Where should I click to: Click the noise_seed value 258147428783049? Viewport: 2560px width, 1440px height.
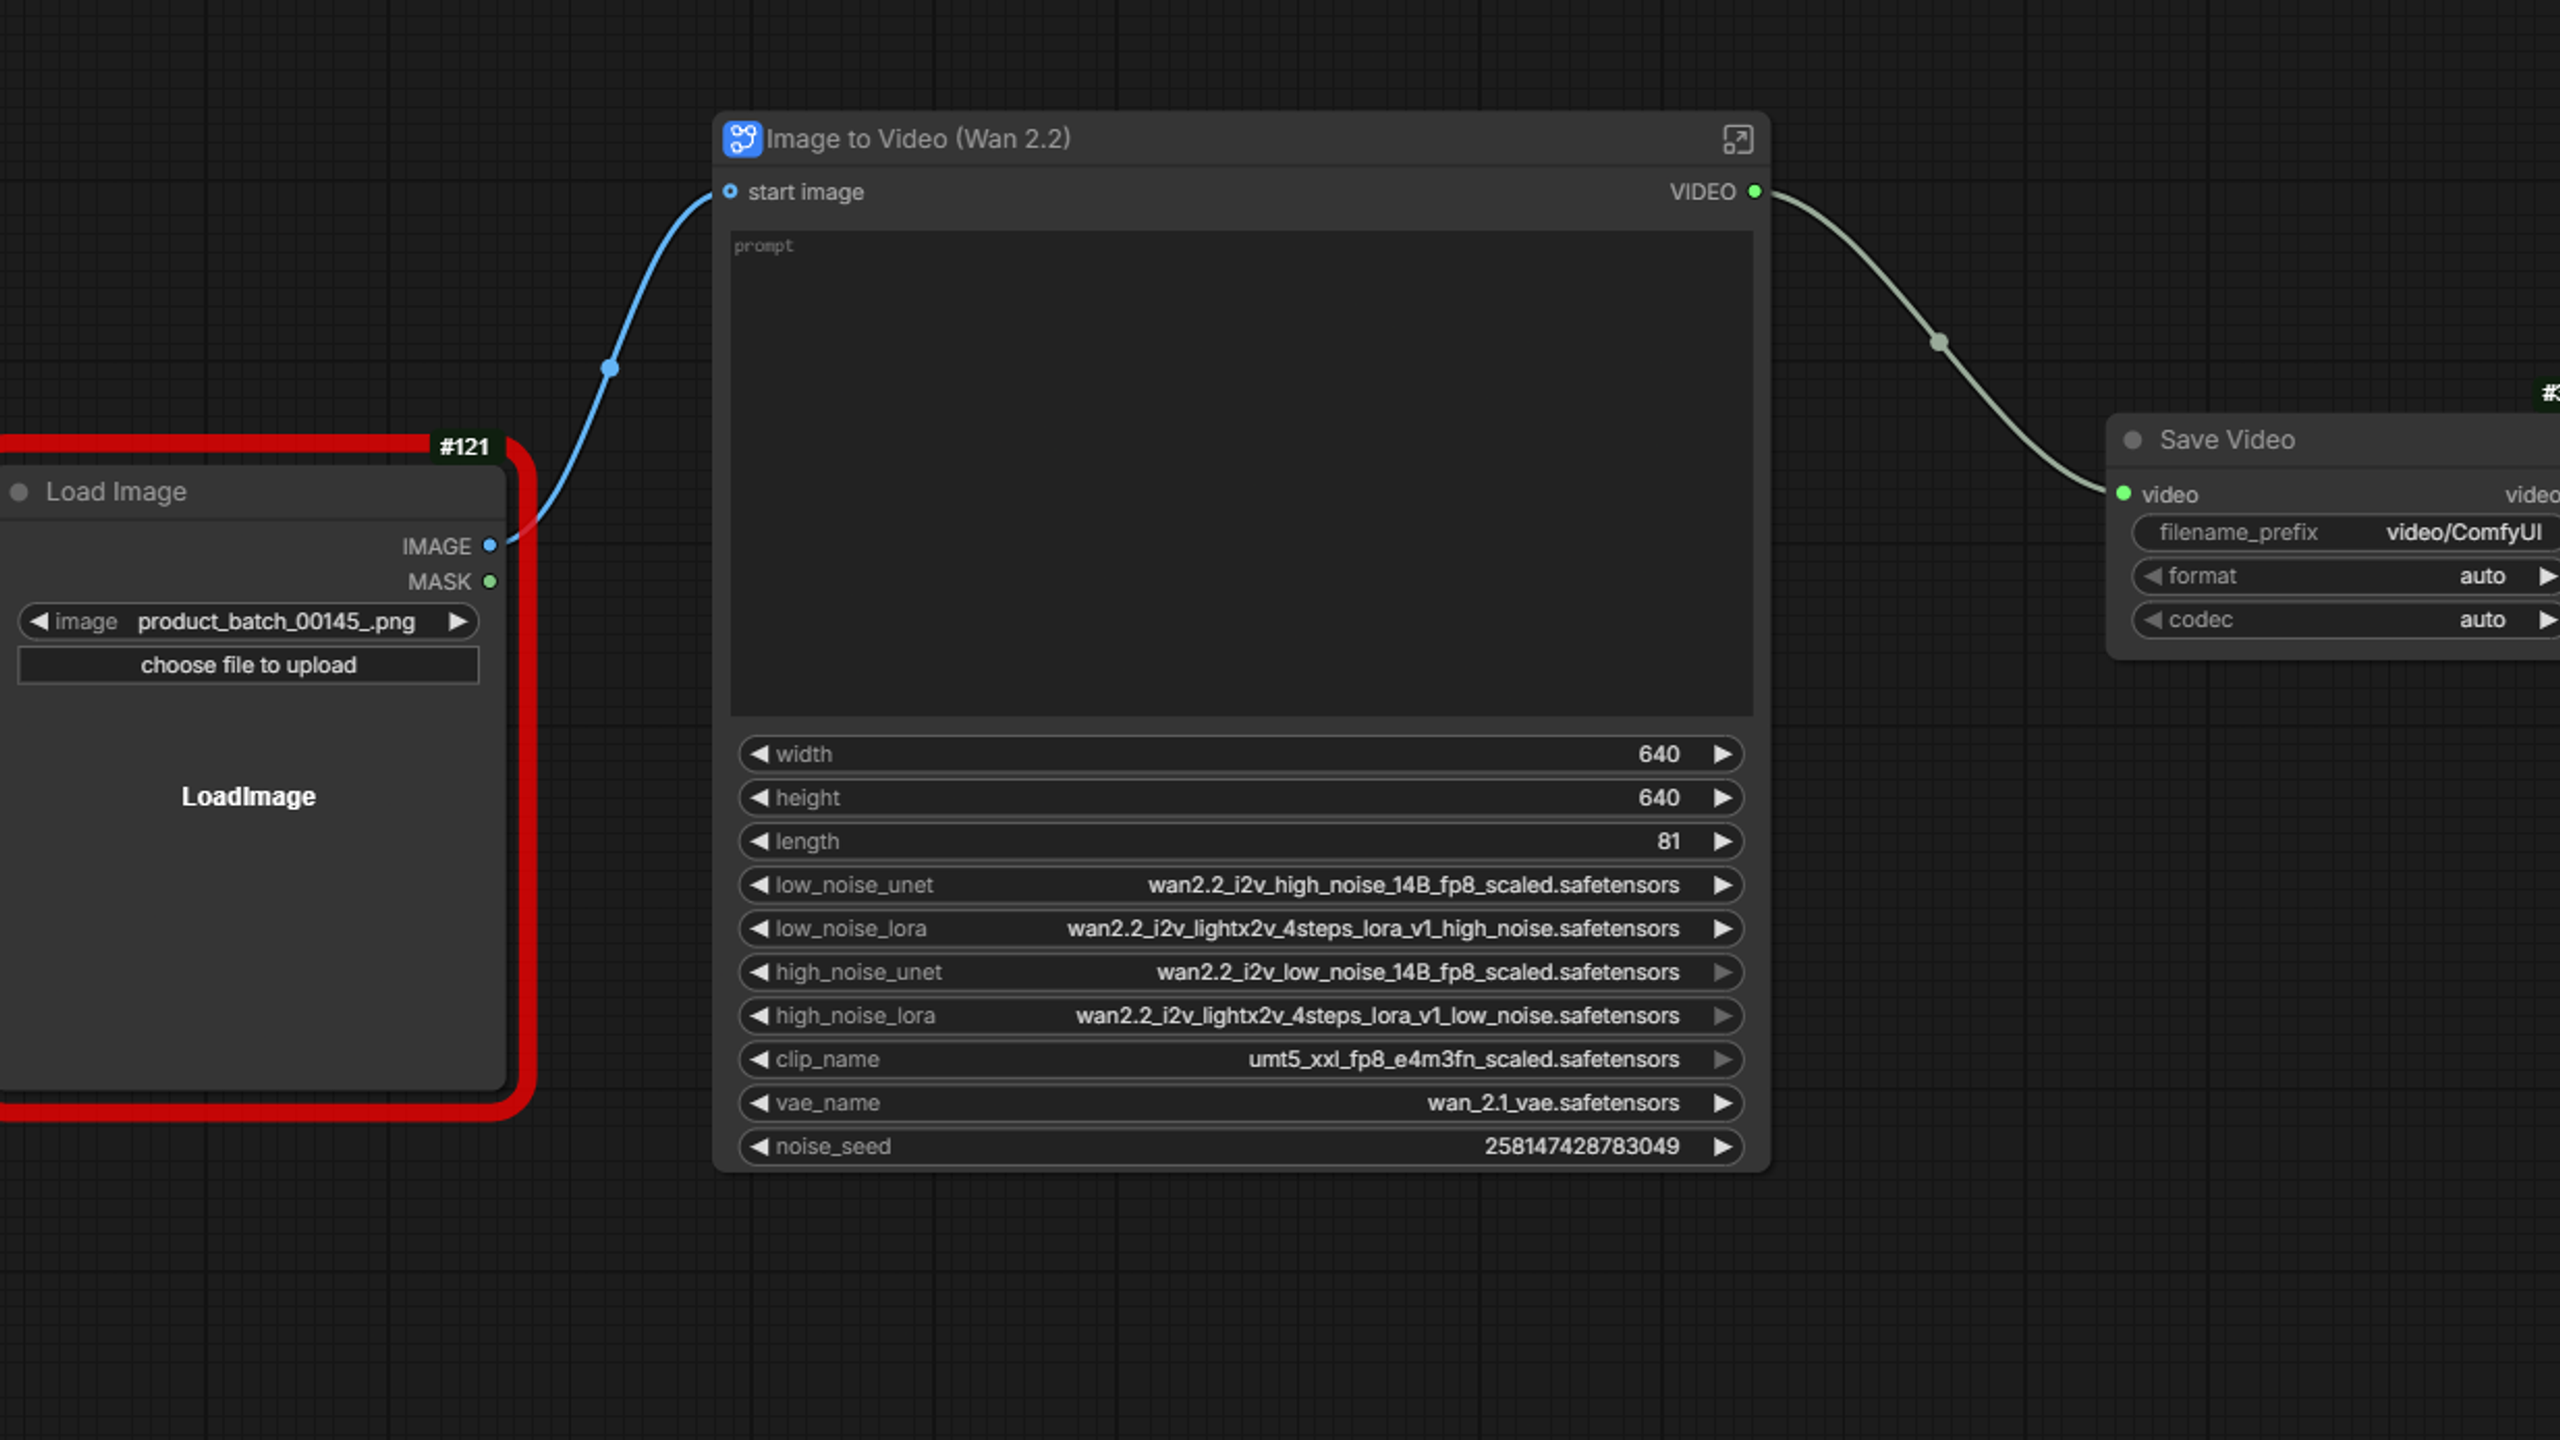click(1582, 1147)
